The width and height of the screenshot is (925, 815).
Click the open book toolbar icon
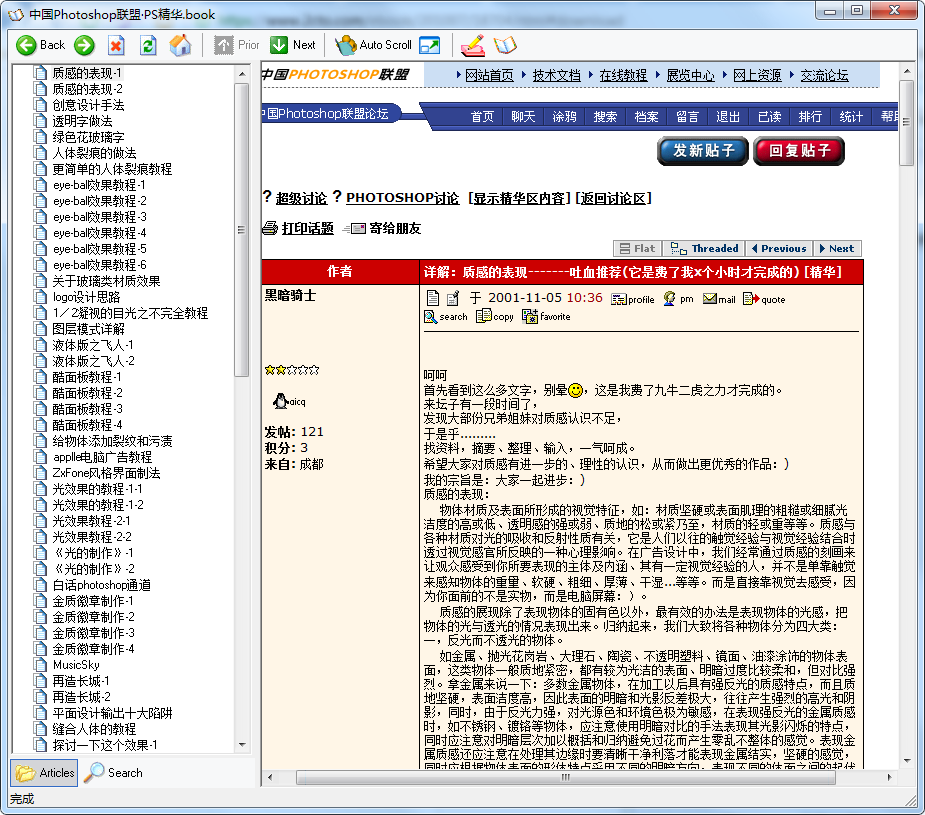(505, 45)
